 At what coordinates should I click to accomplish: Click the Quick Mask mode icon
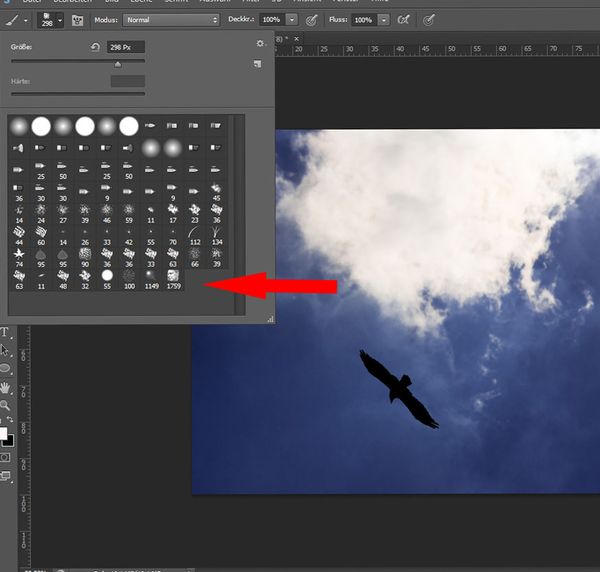[5, 457]
